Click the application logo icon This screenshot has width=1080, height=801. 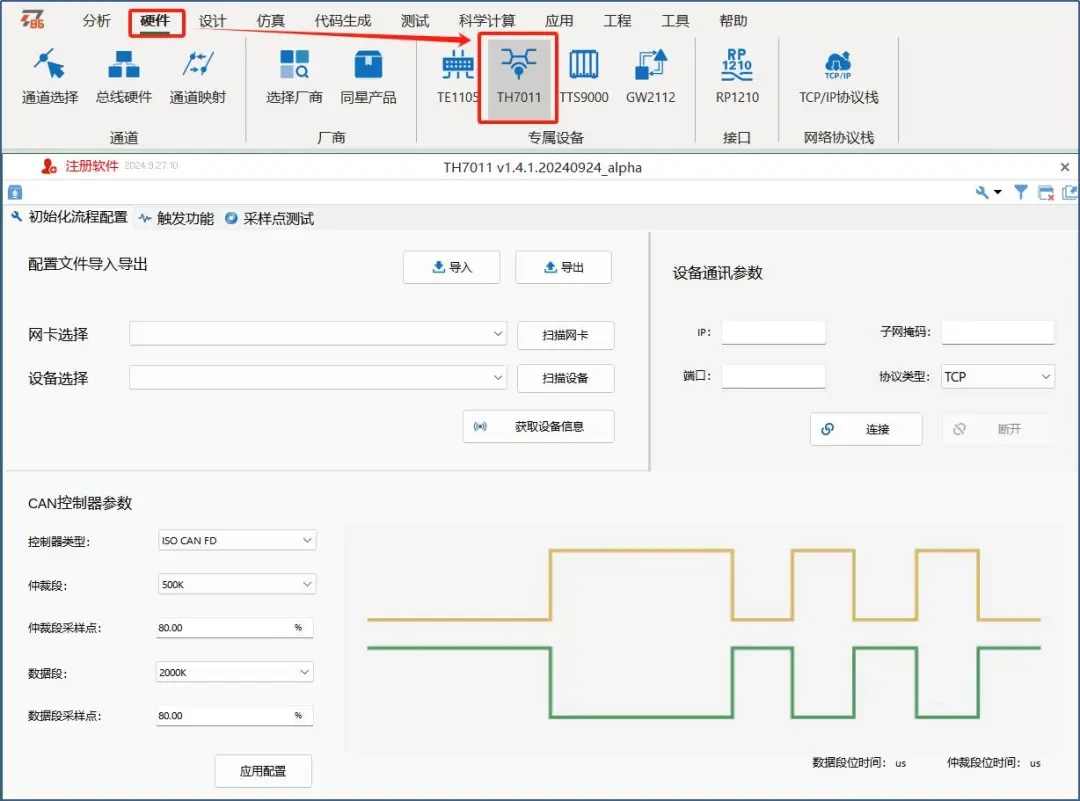pos(32,19)
